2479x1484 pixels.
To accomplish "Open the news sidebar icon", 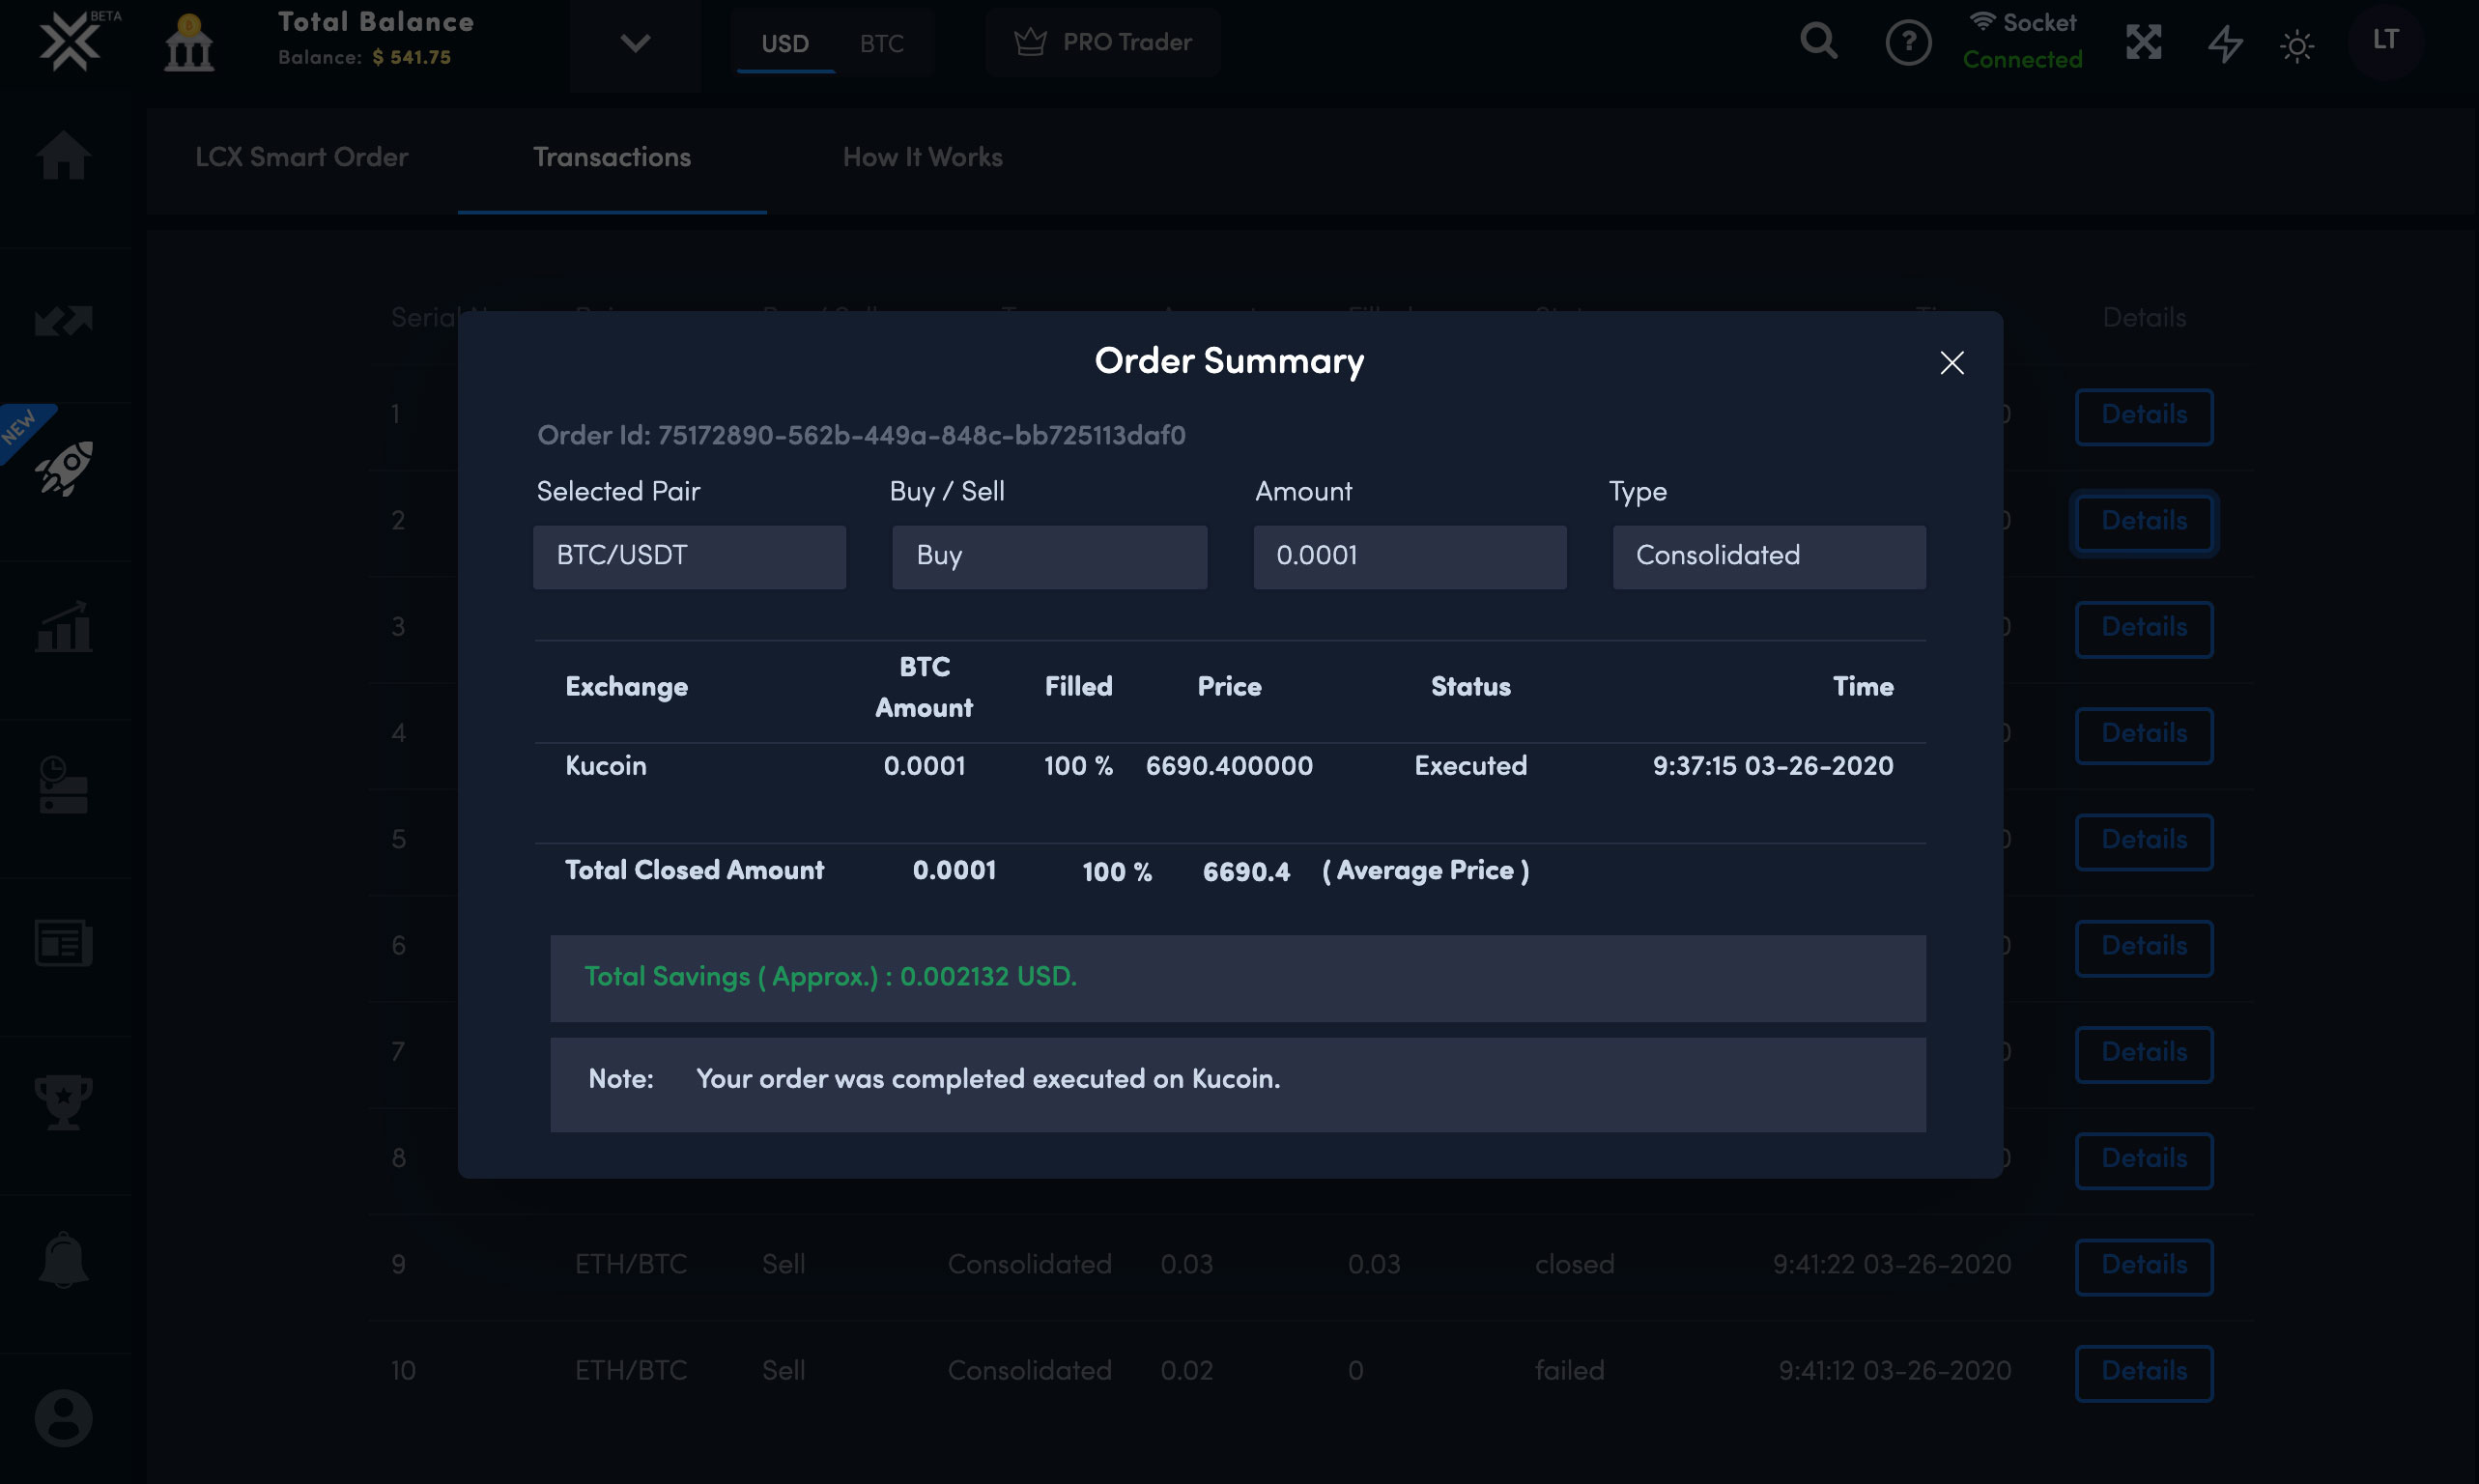I will tap(63, 941).
